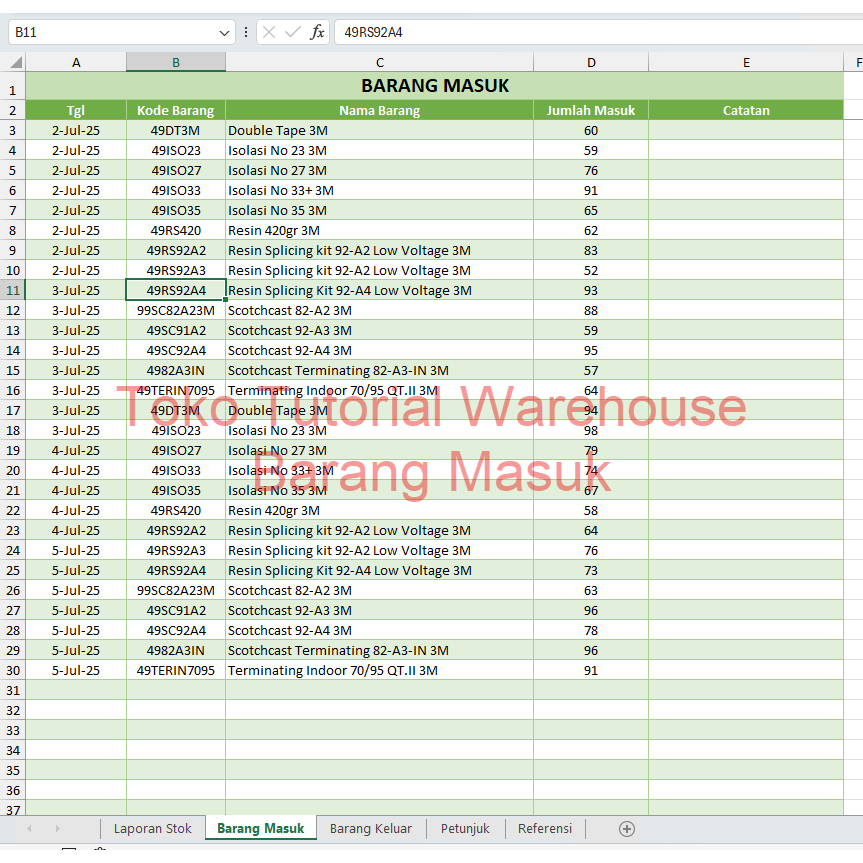The height and width of the screenshot is (863, 863).
Task: Select quantity 95 in row 14
Action: tap(591, 350)
